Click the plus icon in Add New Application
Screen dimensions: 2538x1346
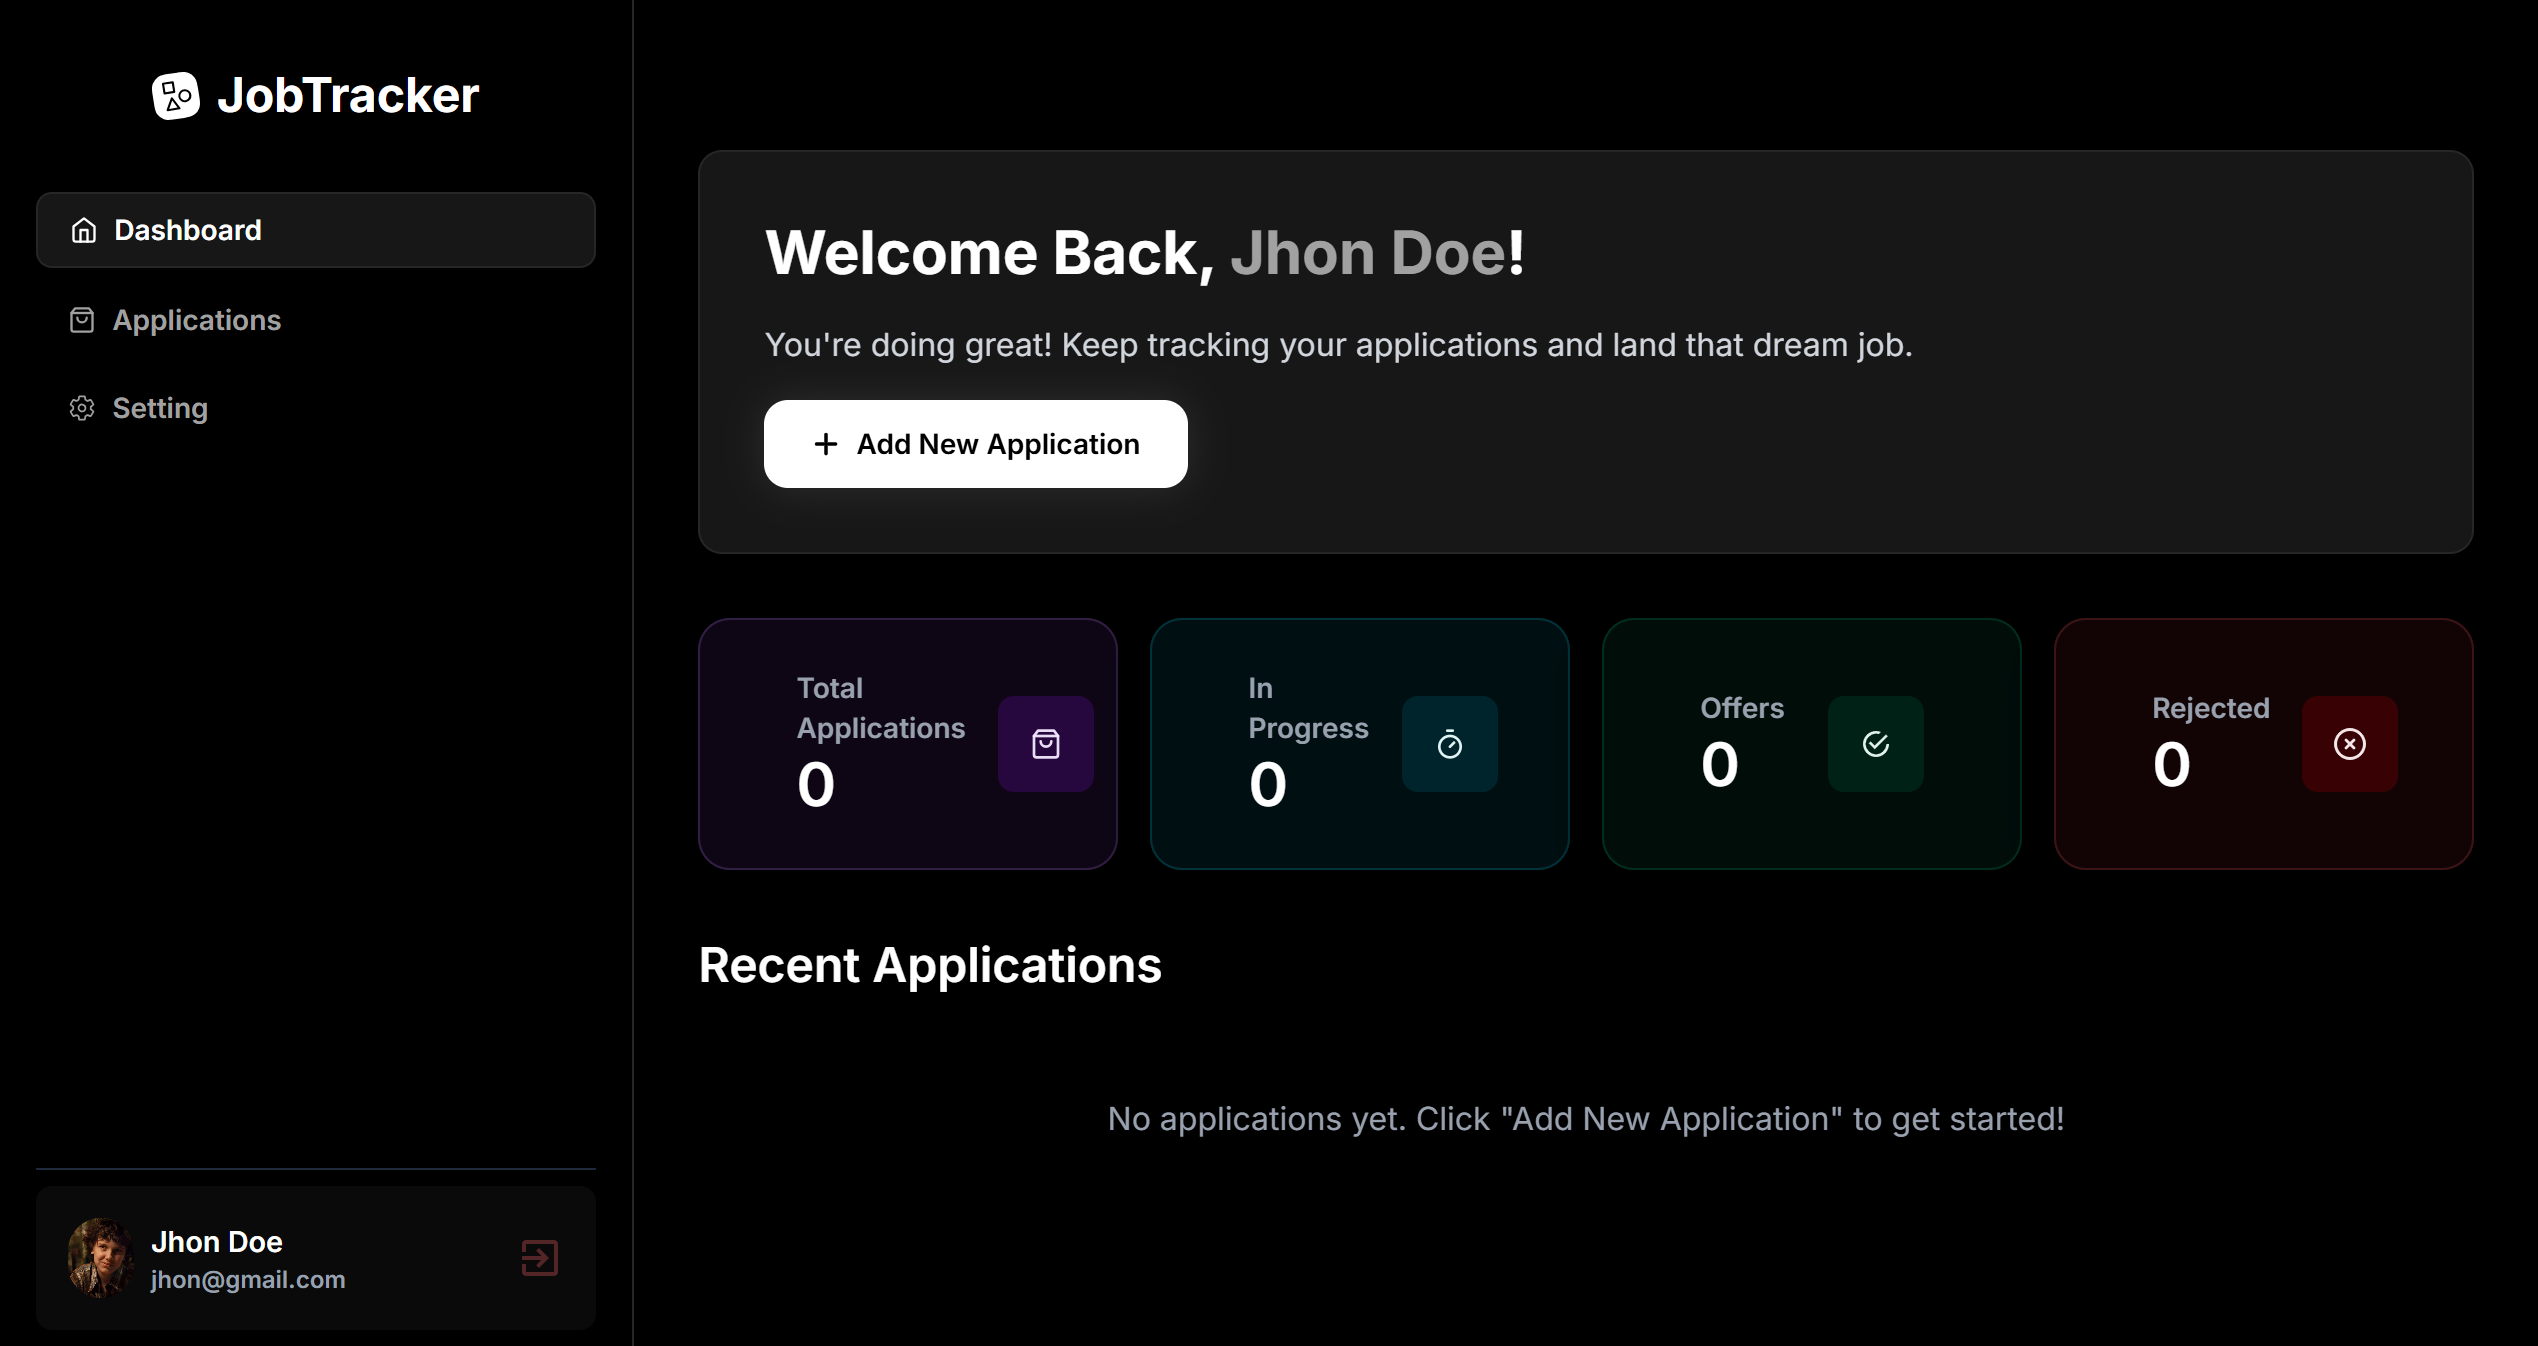tap(825, 444)
